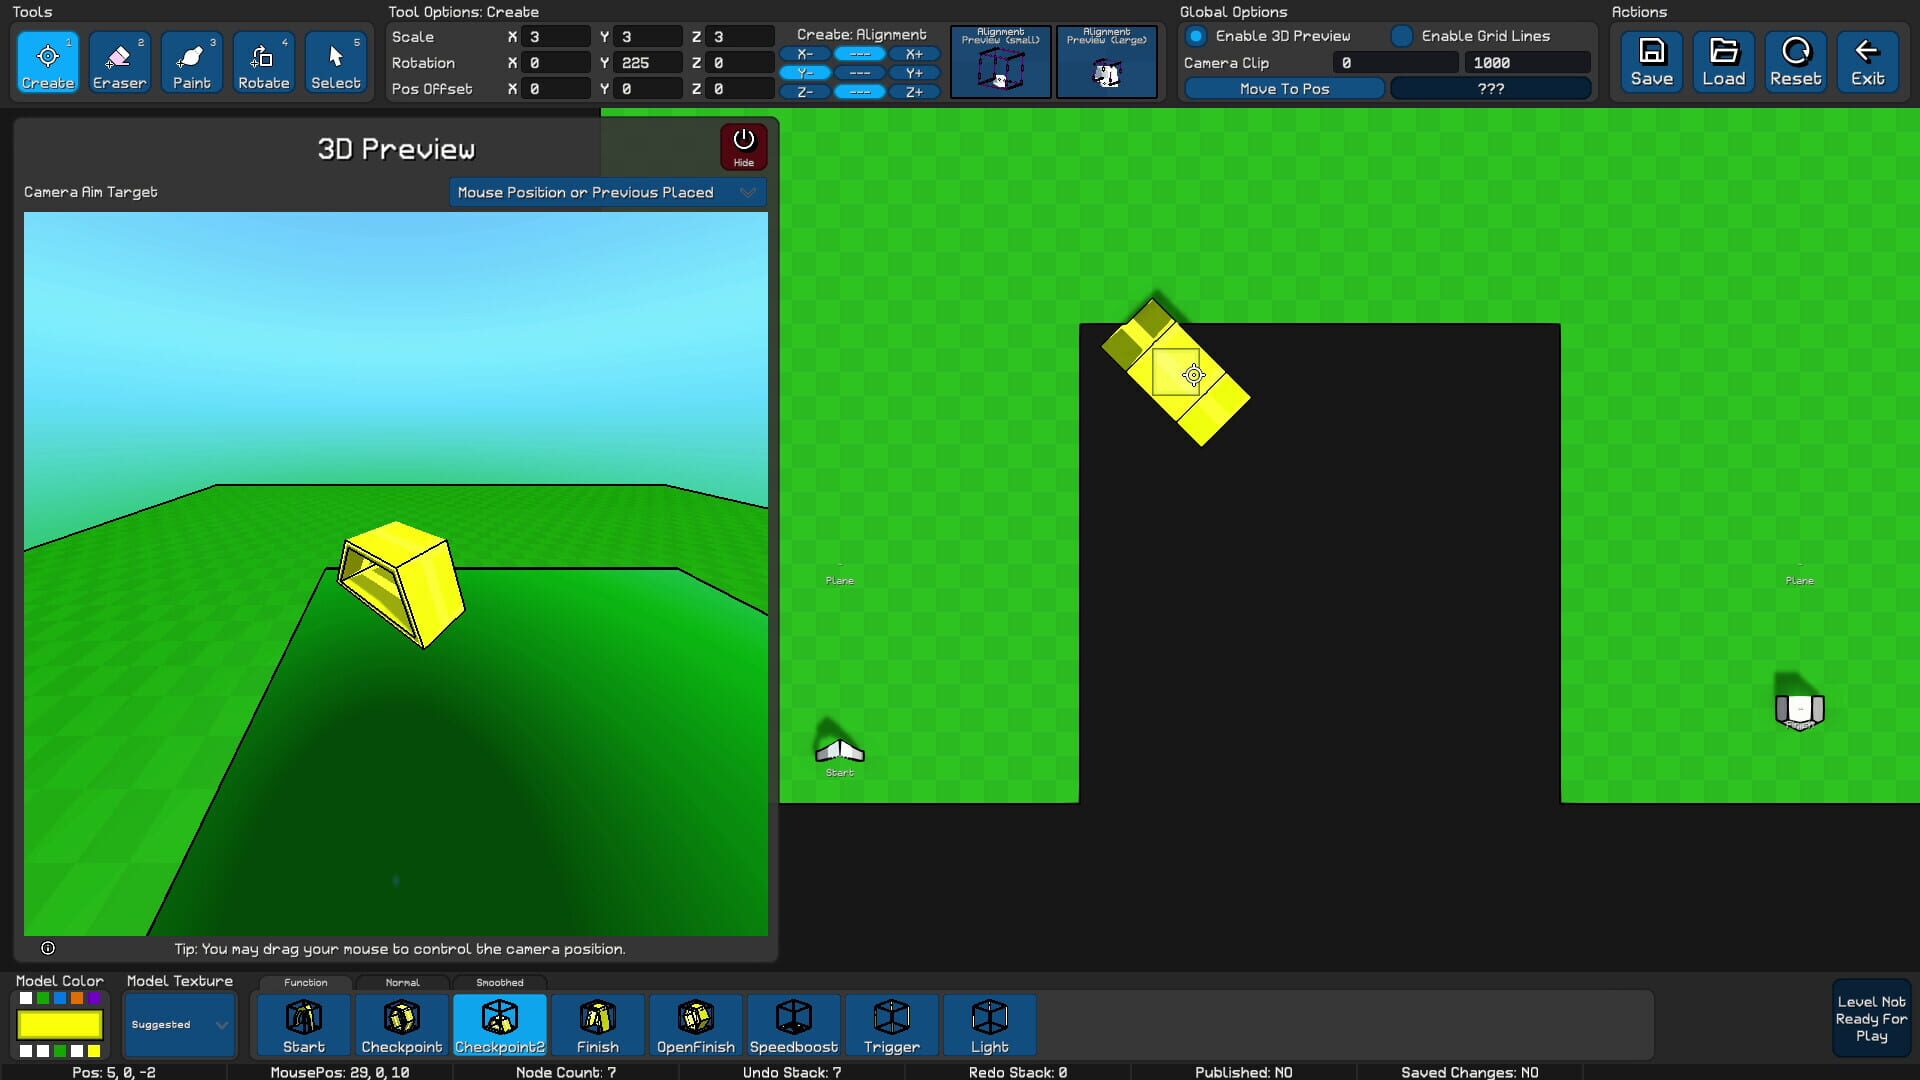Choose the Select tool
Screen dimensions: 1920x1080
[335, 62]
